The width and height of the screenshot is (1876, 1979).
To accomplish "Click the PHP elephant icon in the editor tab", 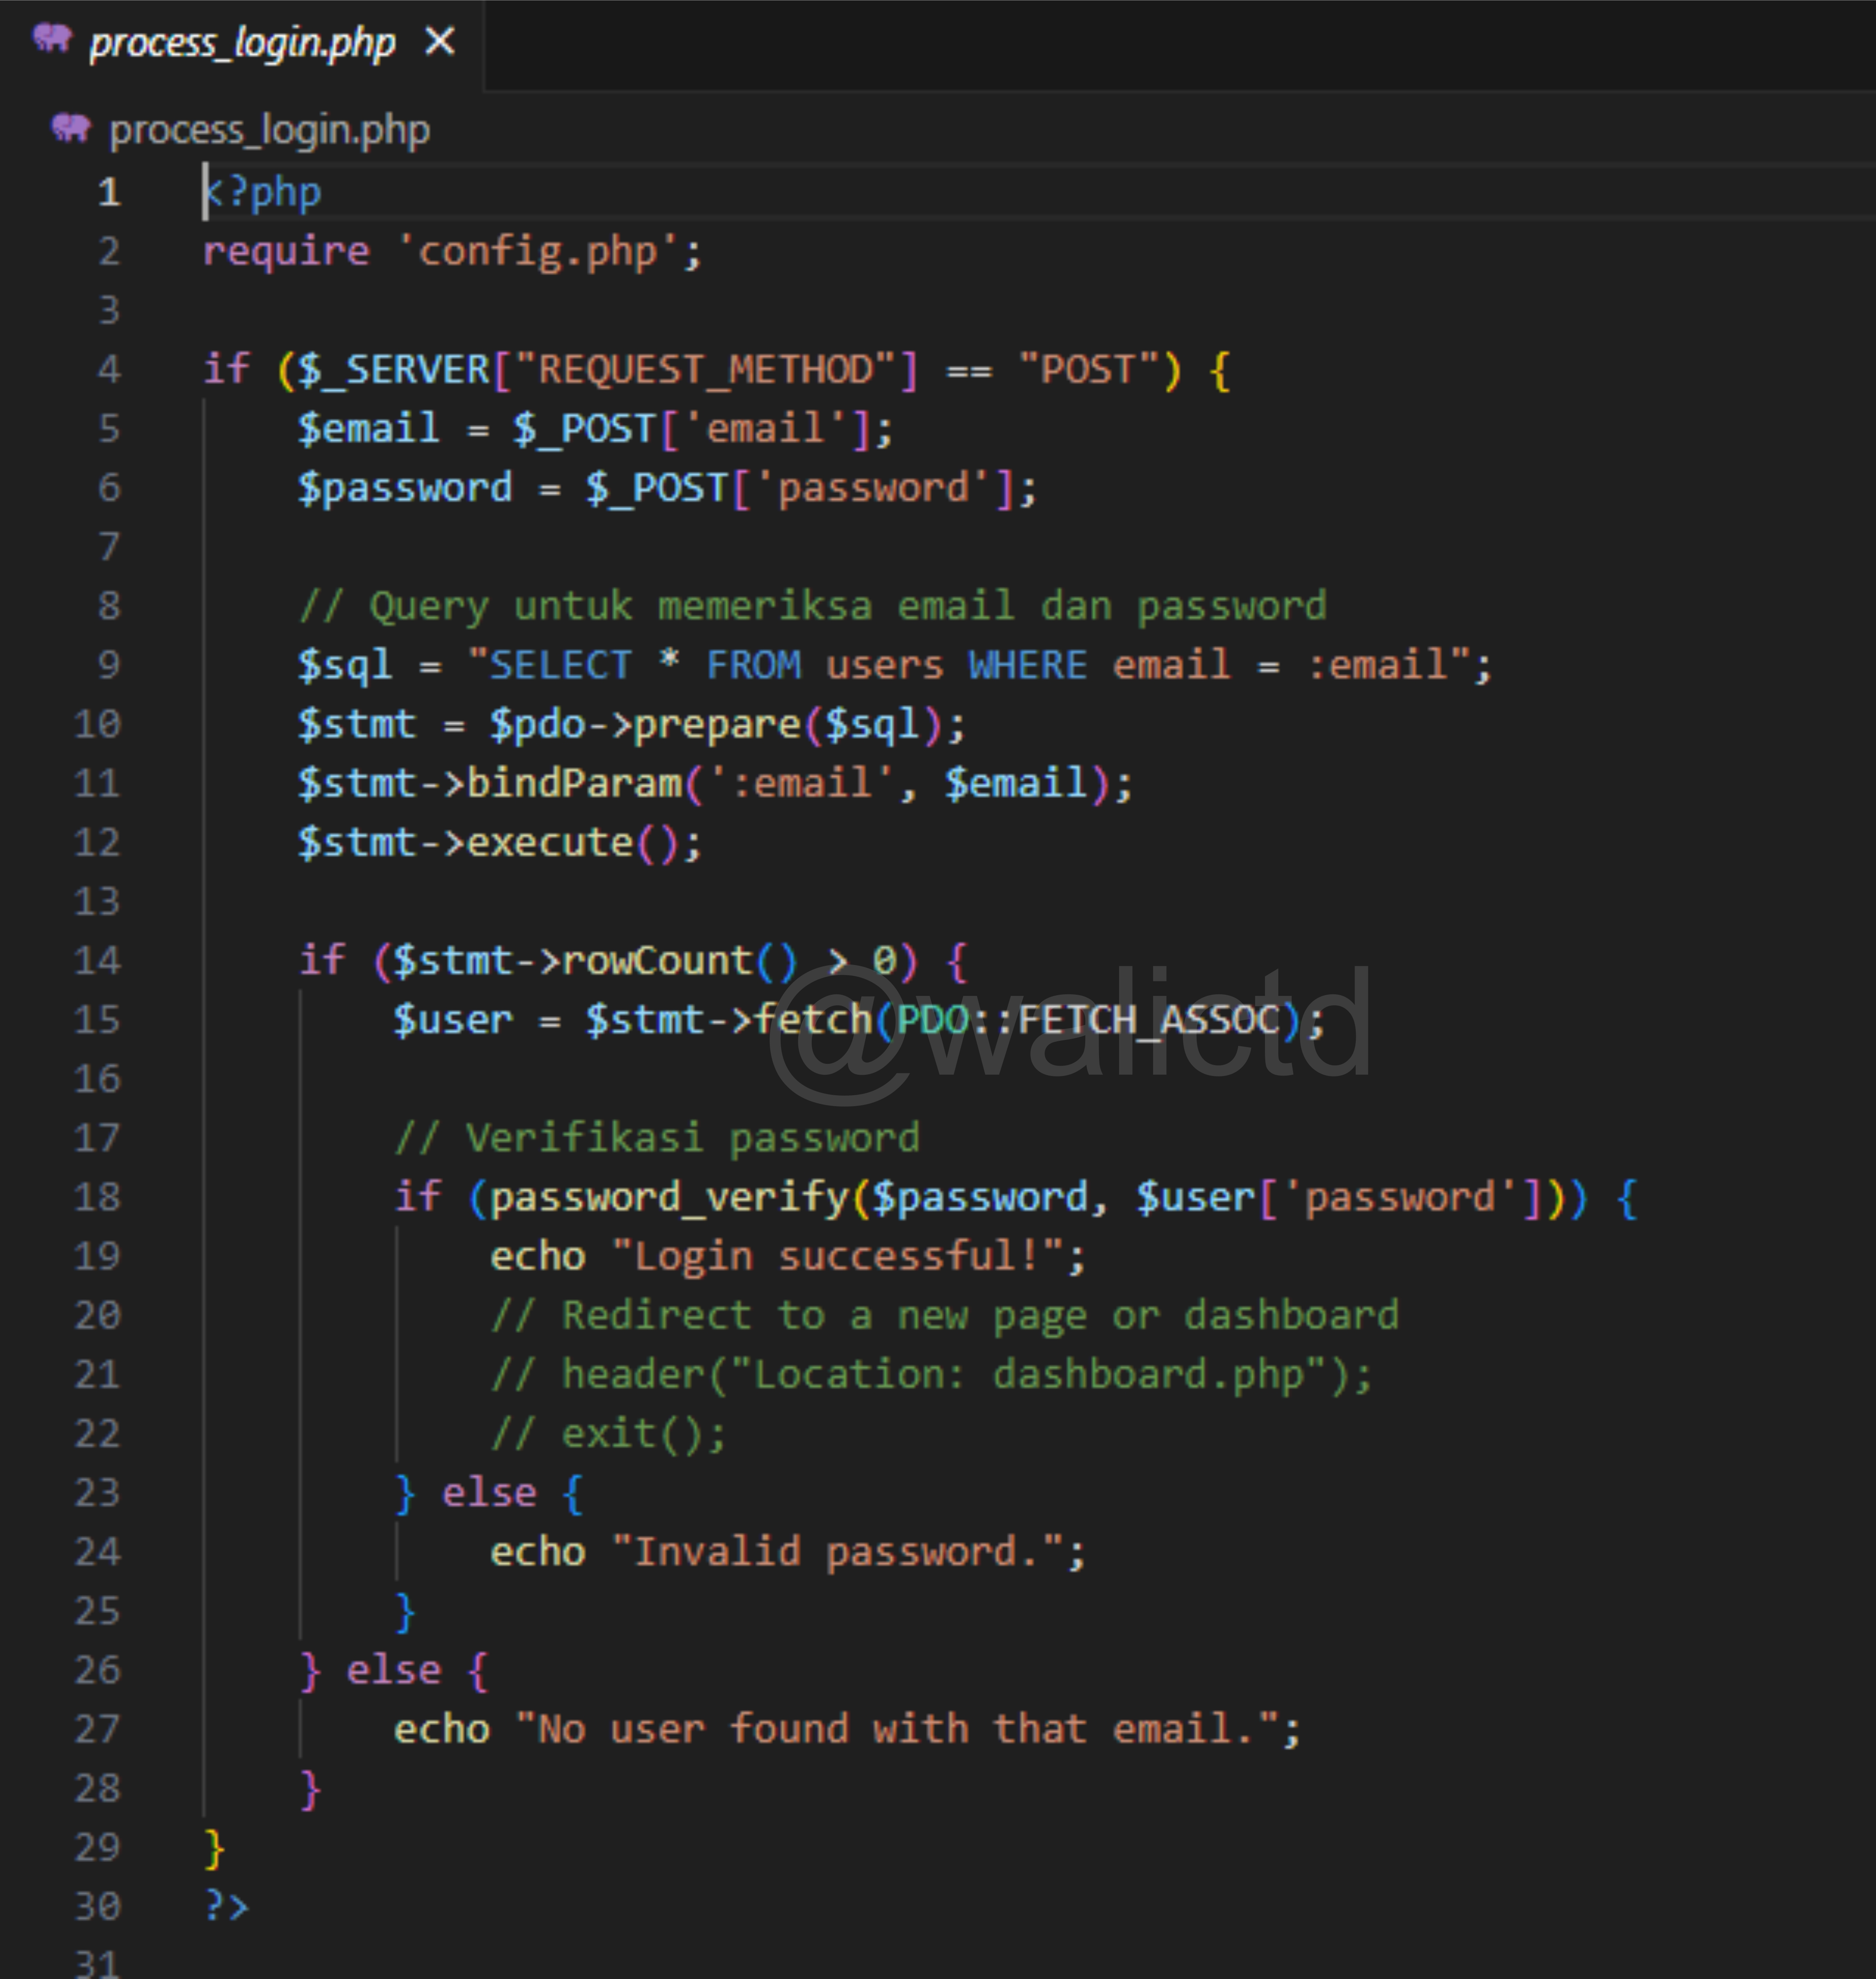I will coord(51,40).
